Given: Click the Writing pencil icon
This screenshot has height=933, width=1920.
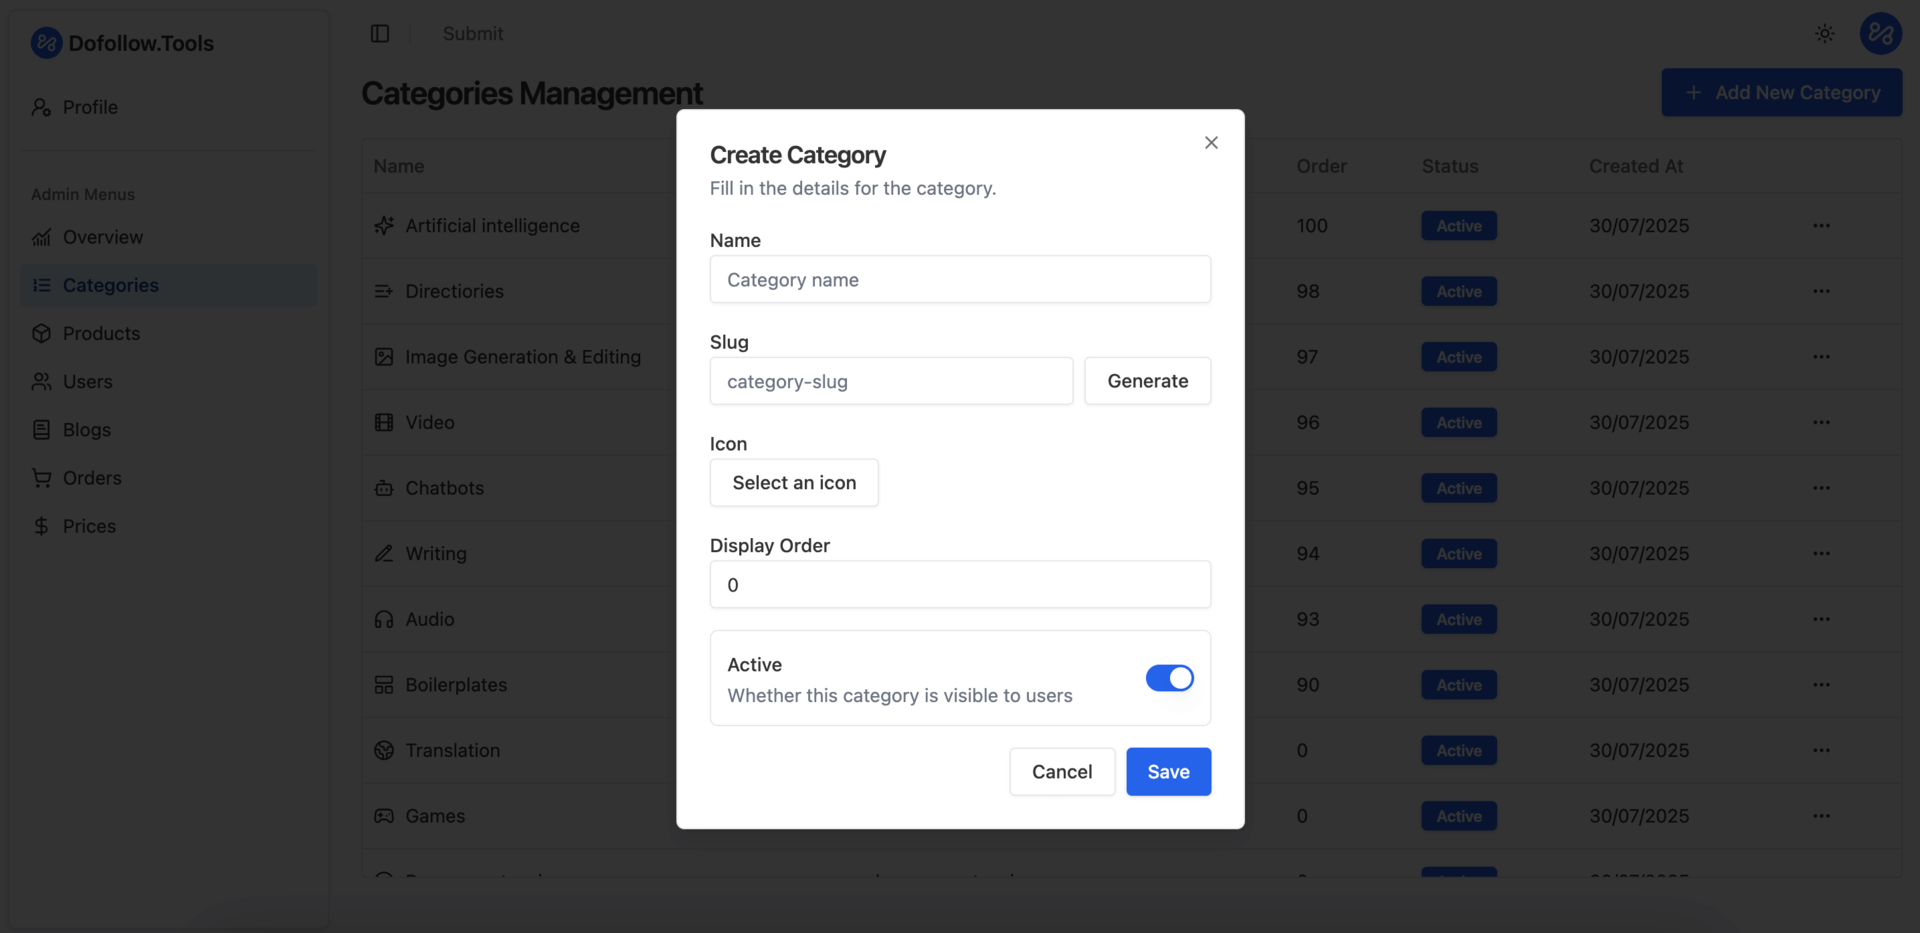Looking at the screenshot, I should coord(384,554).
